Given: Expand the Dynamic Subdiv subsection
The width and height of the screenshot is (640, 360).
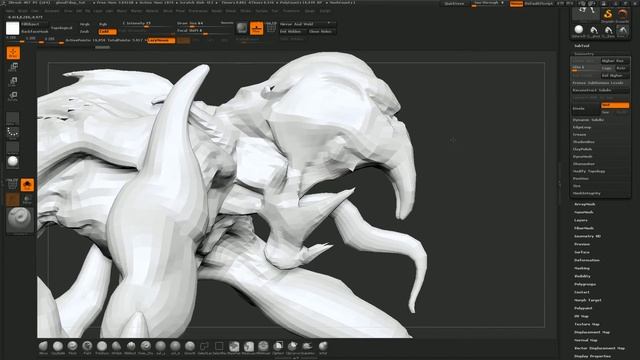Looking at the screenshot, I should [x=588, y=120].
